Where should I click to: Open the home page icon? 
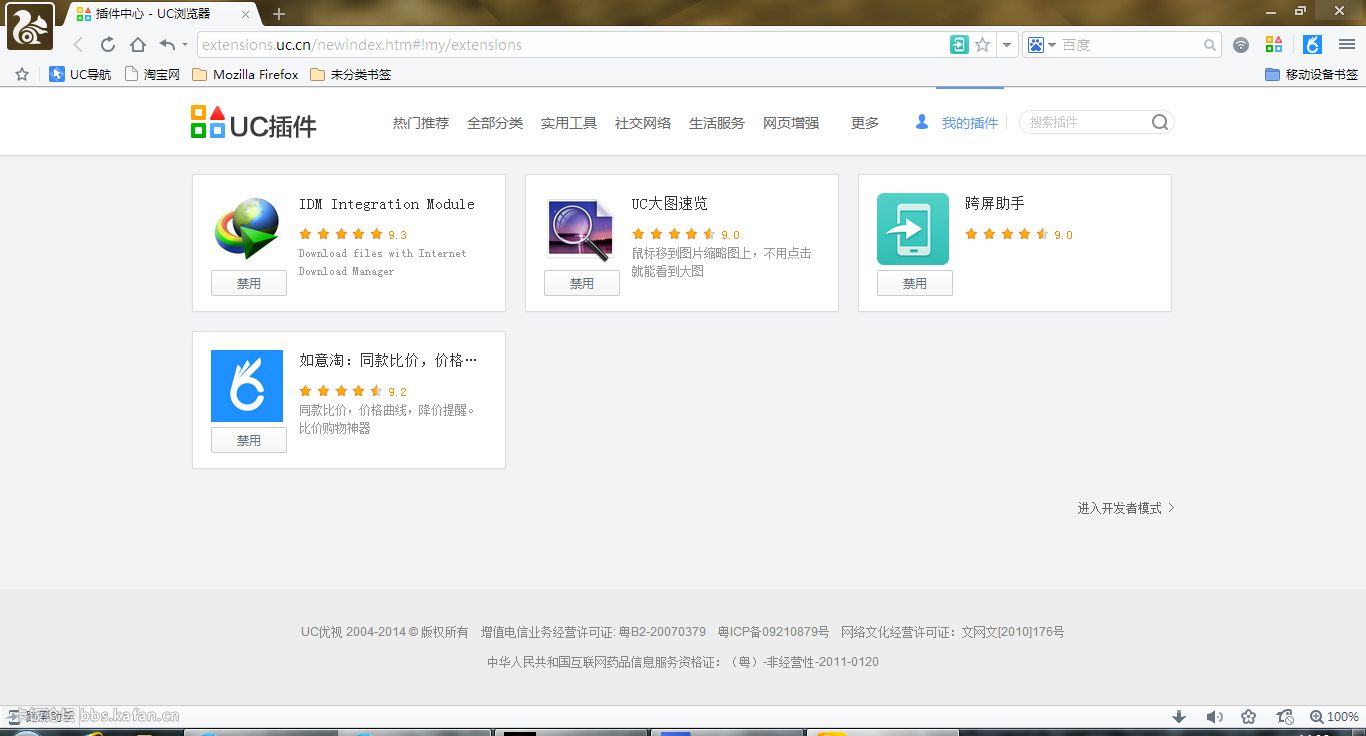coord(138,45)
